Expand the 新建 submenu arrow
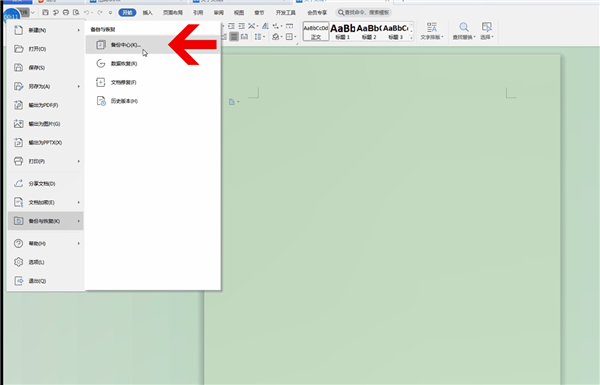This screenshot has width=600, height=385. (x=78, y=30)
